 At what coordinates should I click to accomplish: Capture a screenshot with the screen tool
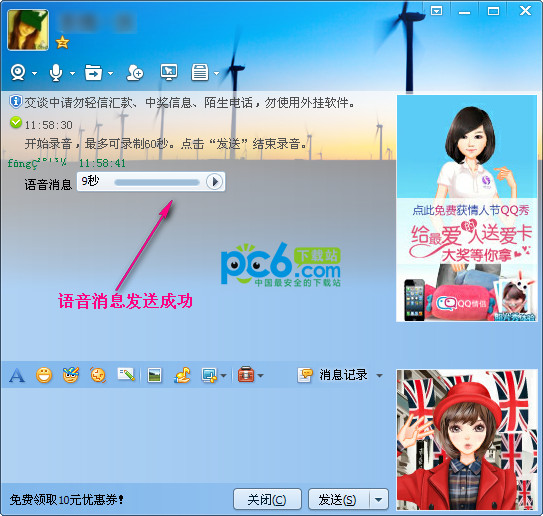(209, 375)
